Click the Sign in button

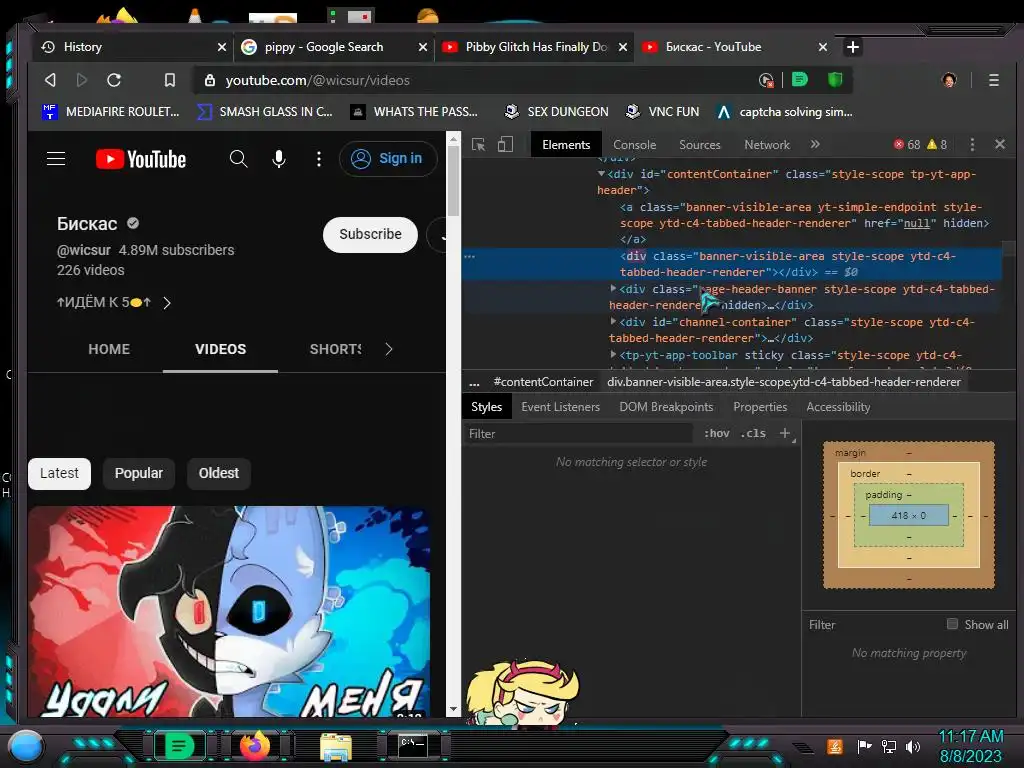pyautogui.click(x=388, y=159)
